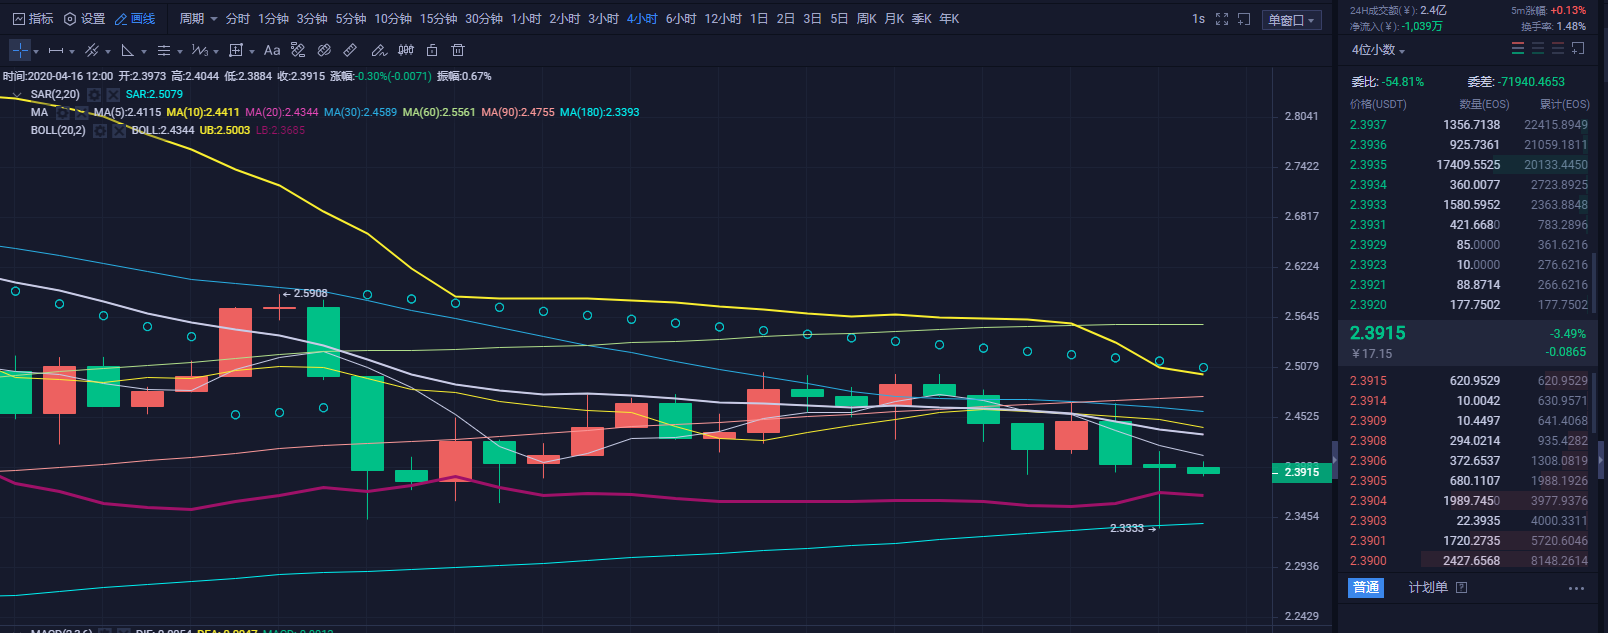Click the help icon beside 计划单
The width and height of the screenshot is (1608, 633).
click(1461, 588)
